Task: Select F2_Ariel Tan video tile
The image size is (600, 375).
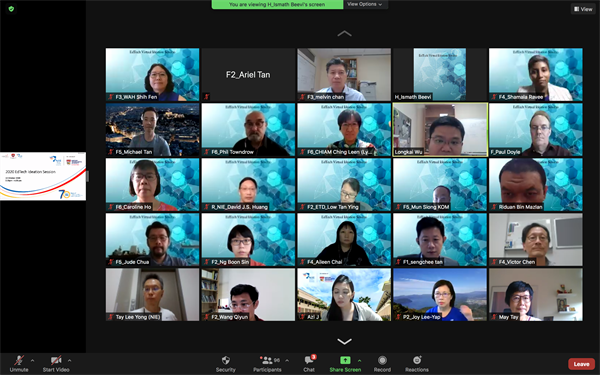Action: point(248,75)
